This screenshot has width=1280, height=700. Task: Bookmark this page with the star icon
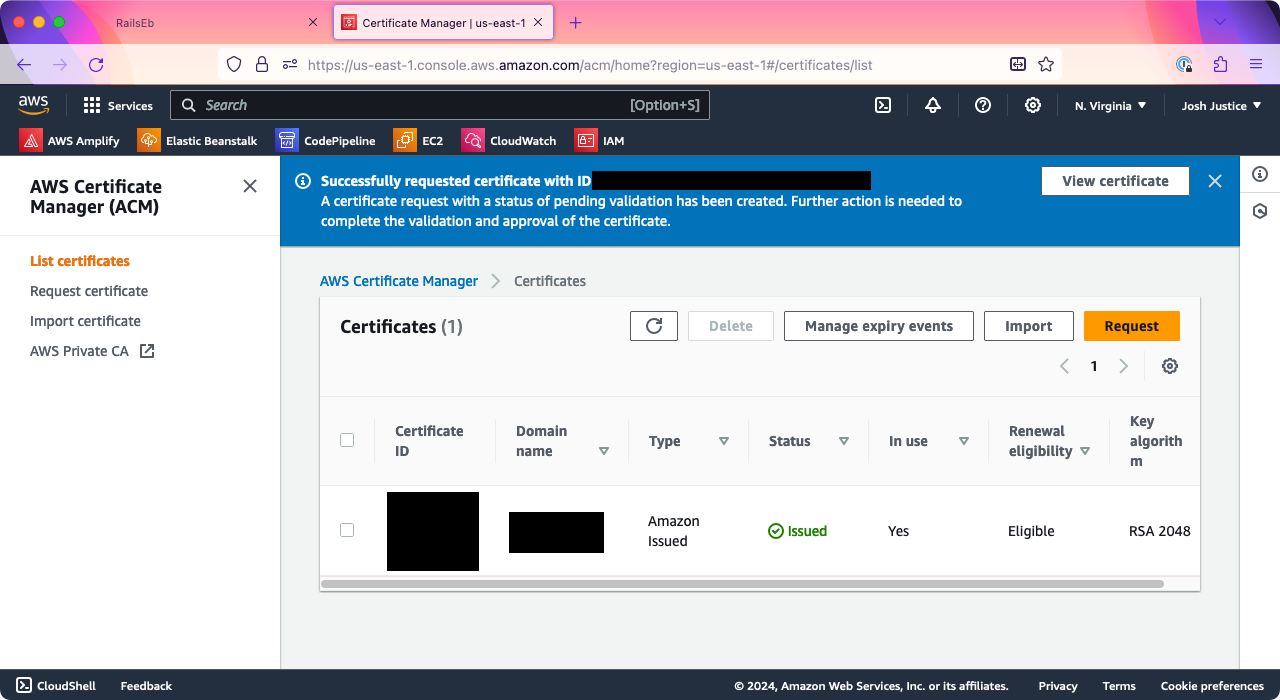[1046, 64]
